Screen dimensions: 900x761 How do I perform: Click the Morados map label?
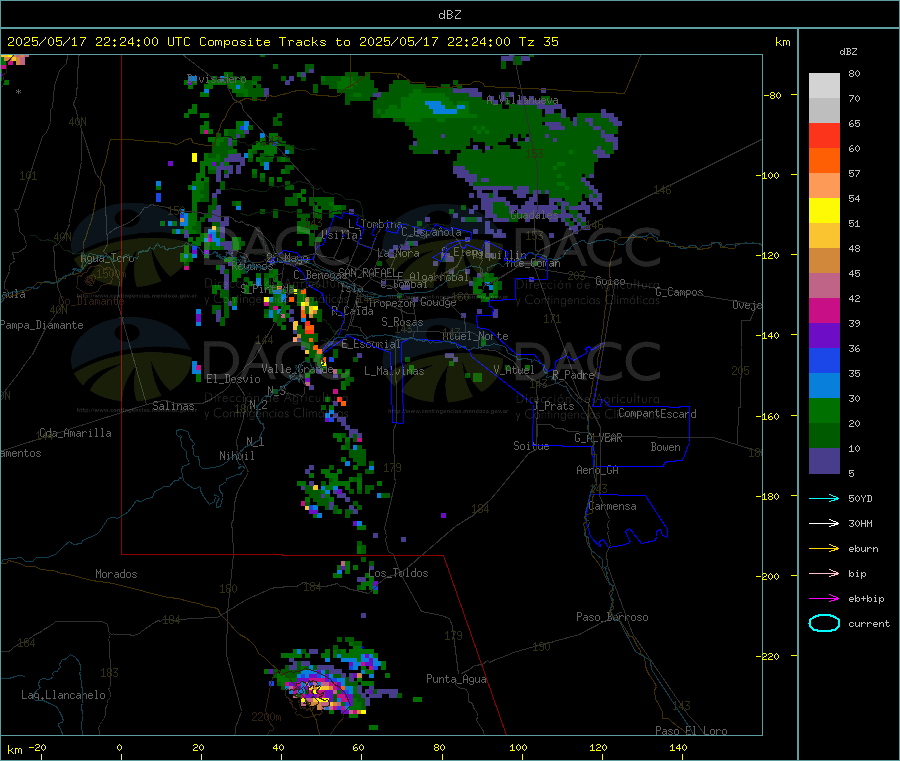[116, 574]
